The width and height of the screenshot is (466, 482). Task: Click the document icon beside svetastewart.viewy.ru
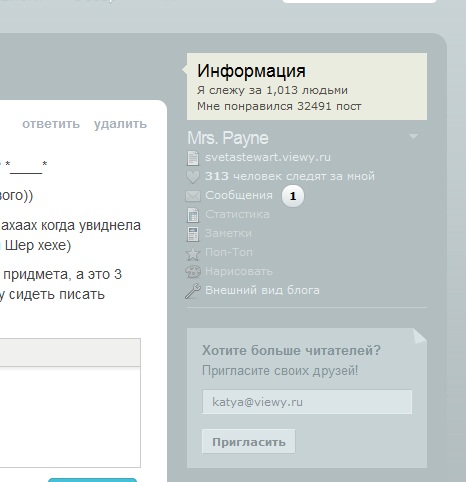(193, 158)
